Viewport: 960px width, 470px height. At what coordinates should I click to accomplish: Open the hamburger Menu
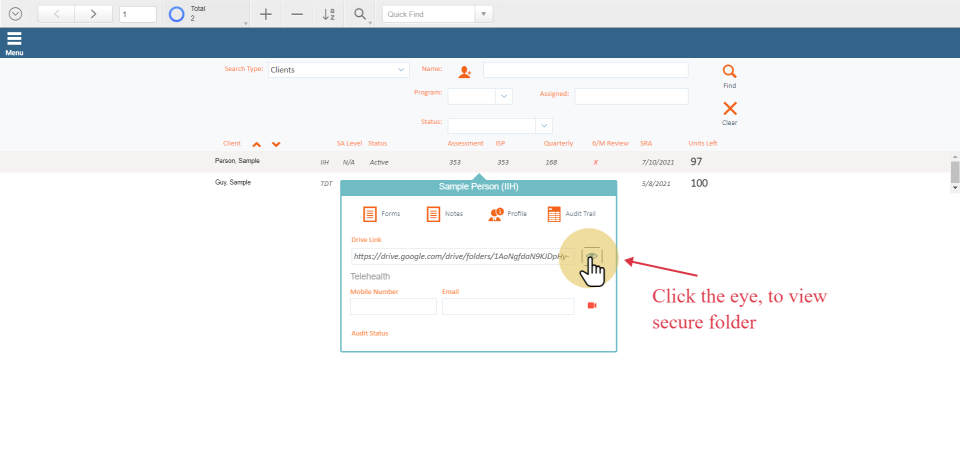(14, 42)
